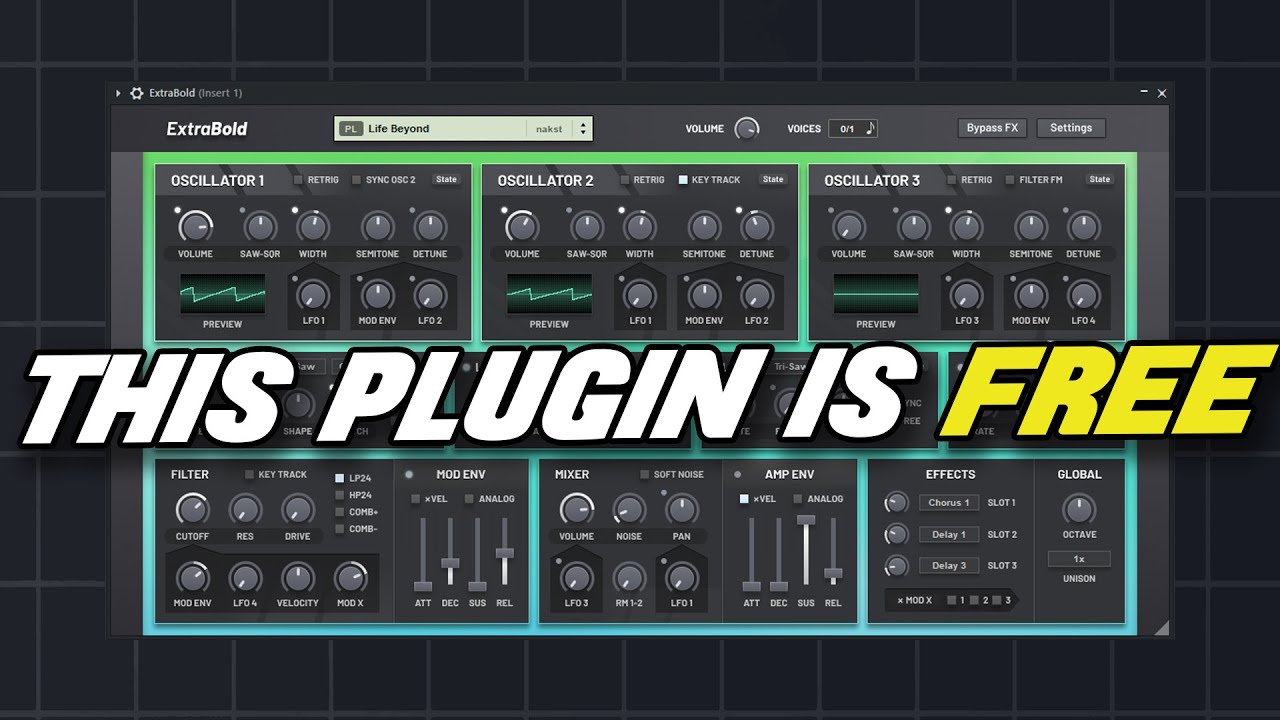Expand the plugin window menu arrow
1280x720 pixels.
[118, 93]
